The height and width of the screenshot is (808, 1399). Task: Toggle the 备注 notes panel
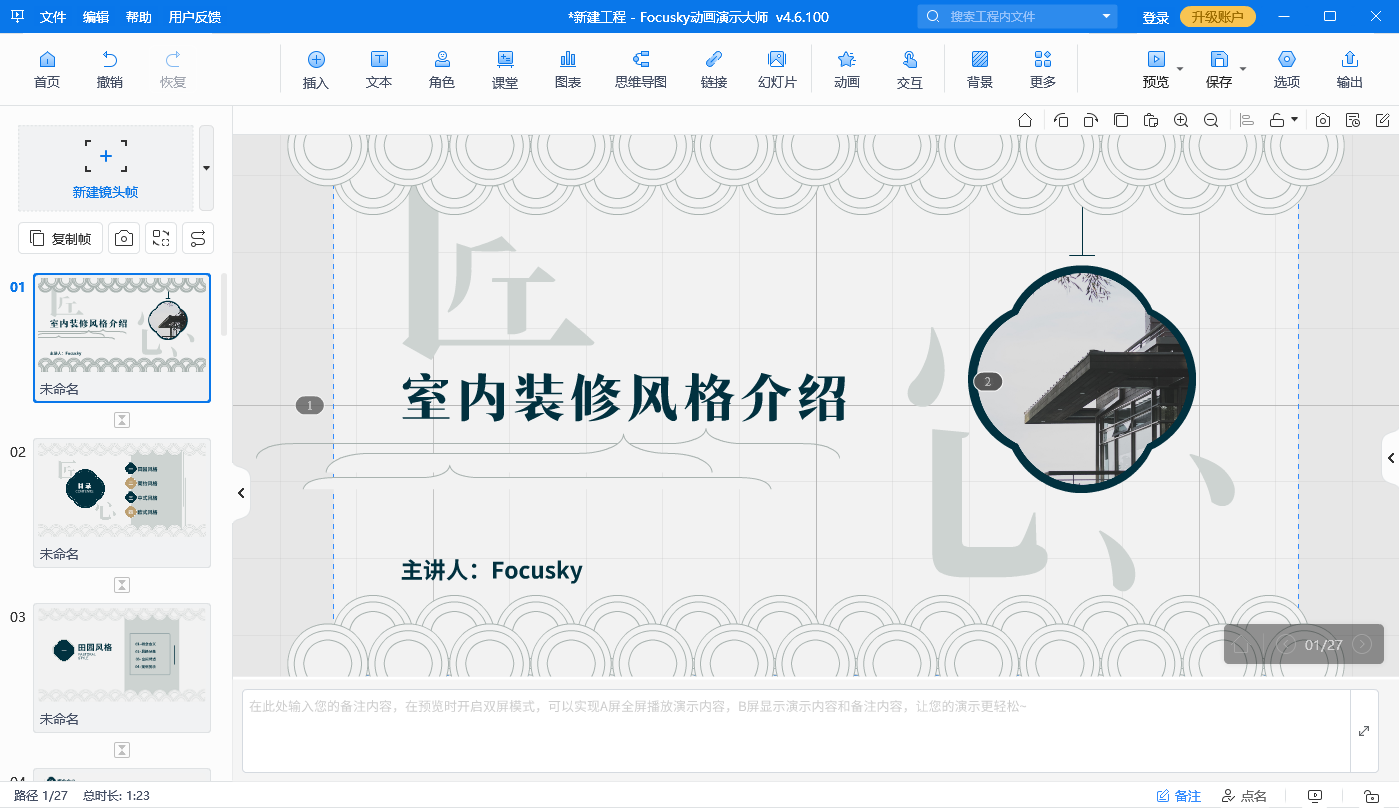1179,796
